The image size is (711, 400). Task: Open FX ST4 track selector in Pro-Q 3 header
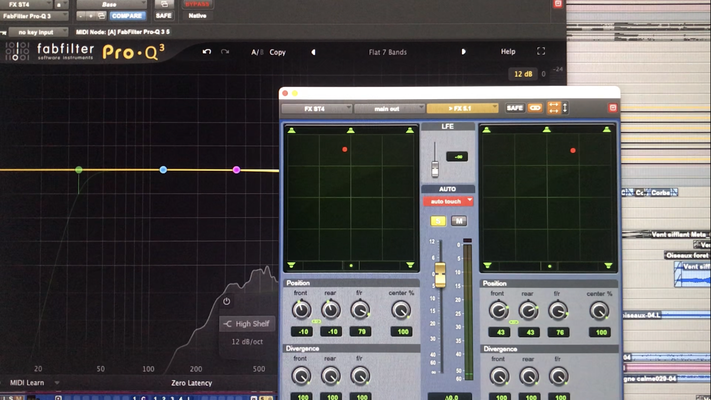click(26, 4)
